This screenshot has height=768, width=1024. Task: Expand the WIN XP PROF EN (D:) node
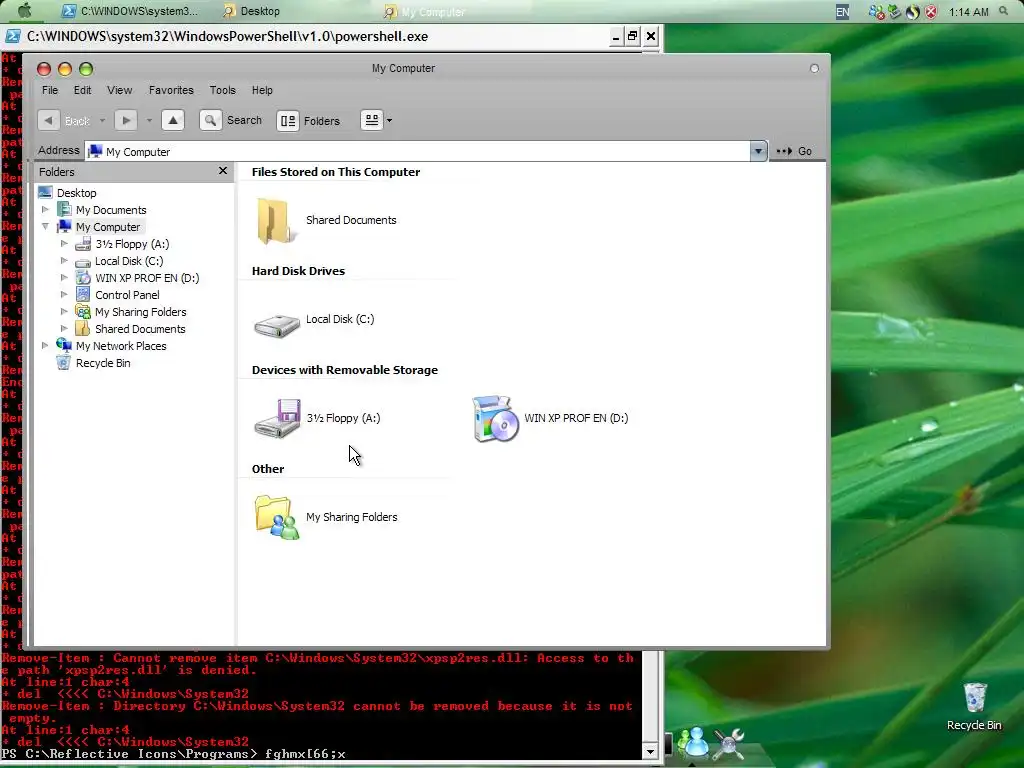64,278
